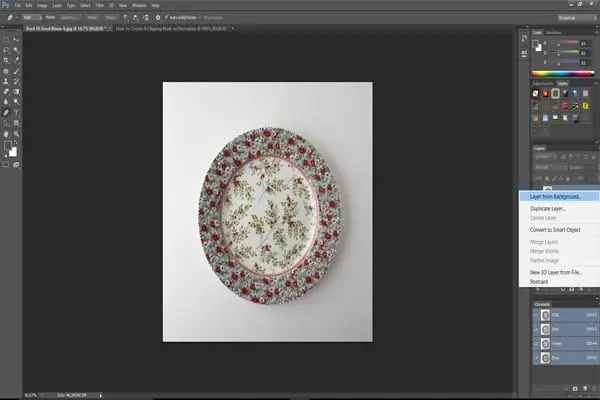Select the Zoom tool
600x400 pixels.
pos(16,134)
